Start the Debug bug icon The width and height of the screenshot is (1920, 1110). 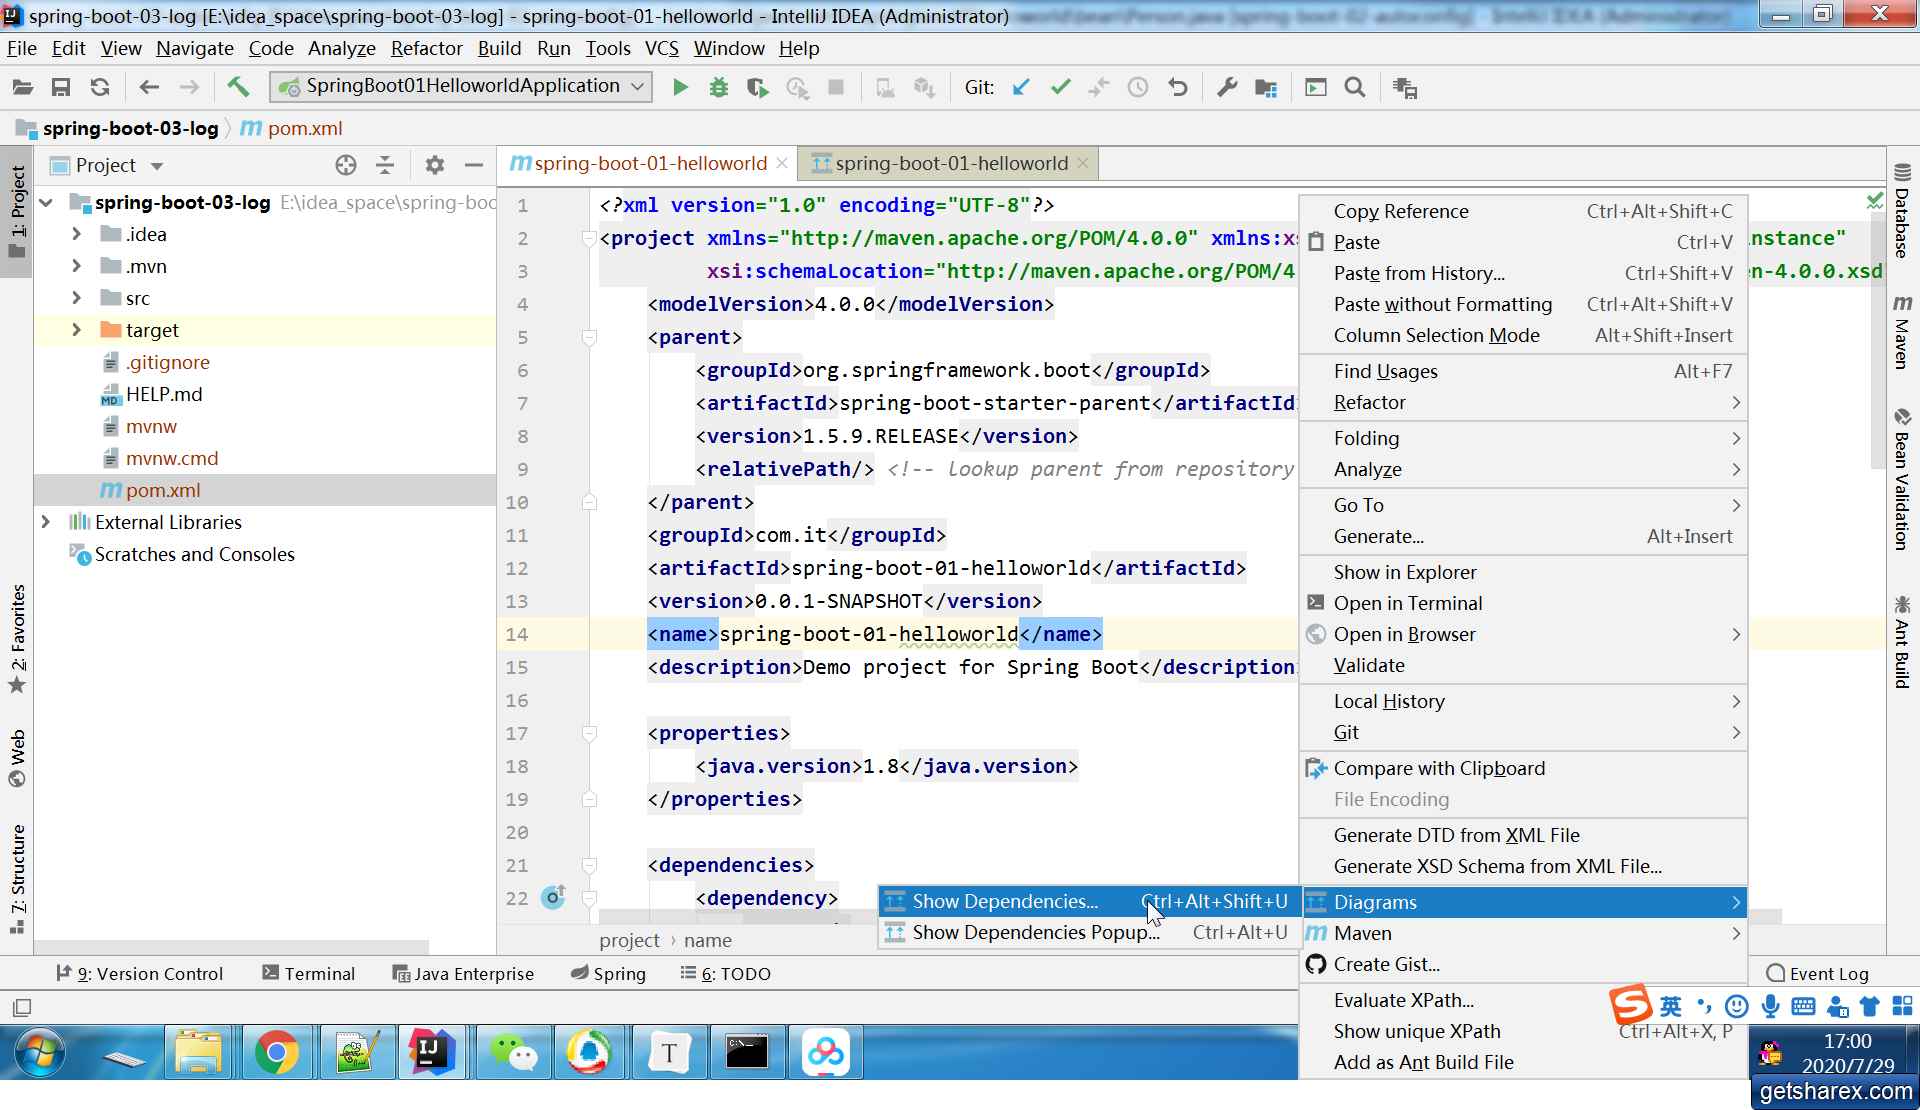coord(718,88)
